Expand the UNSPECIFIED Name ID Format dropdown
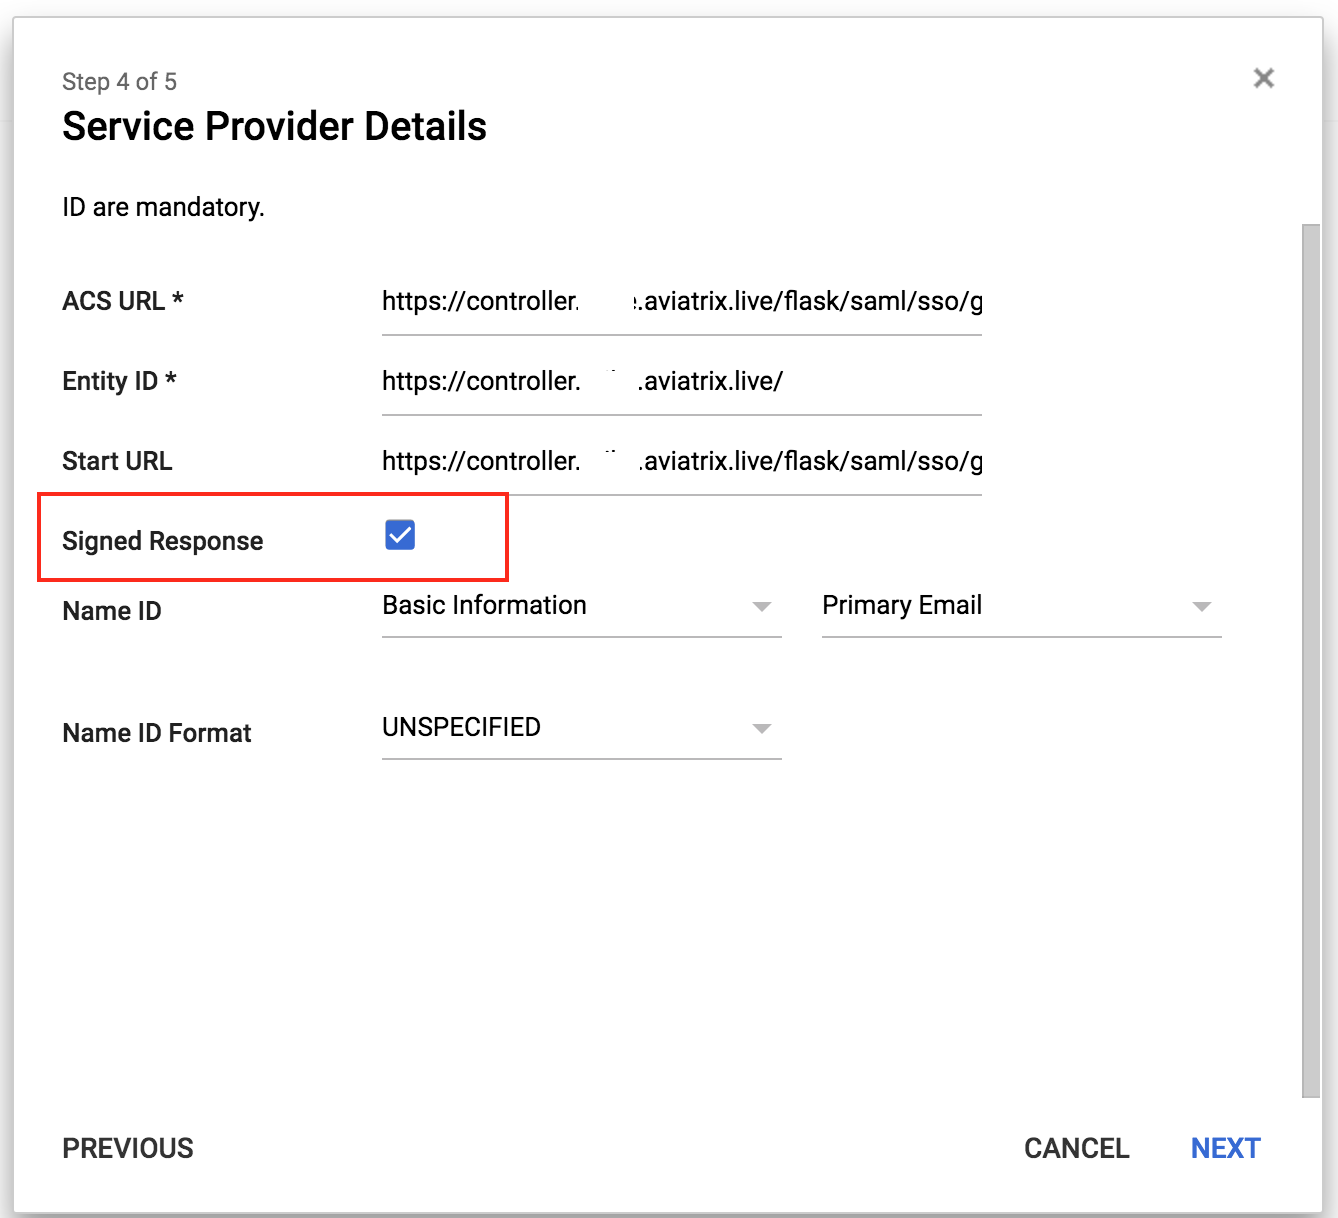 580,728
